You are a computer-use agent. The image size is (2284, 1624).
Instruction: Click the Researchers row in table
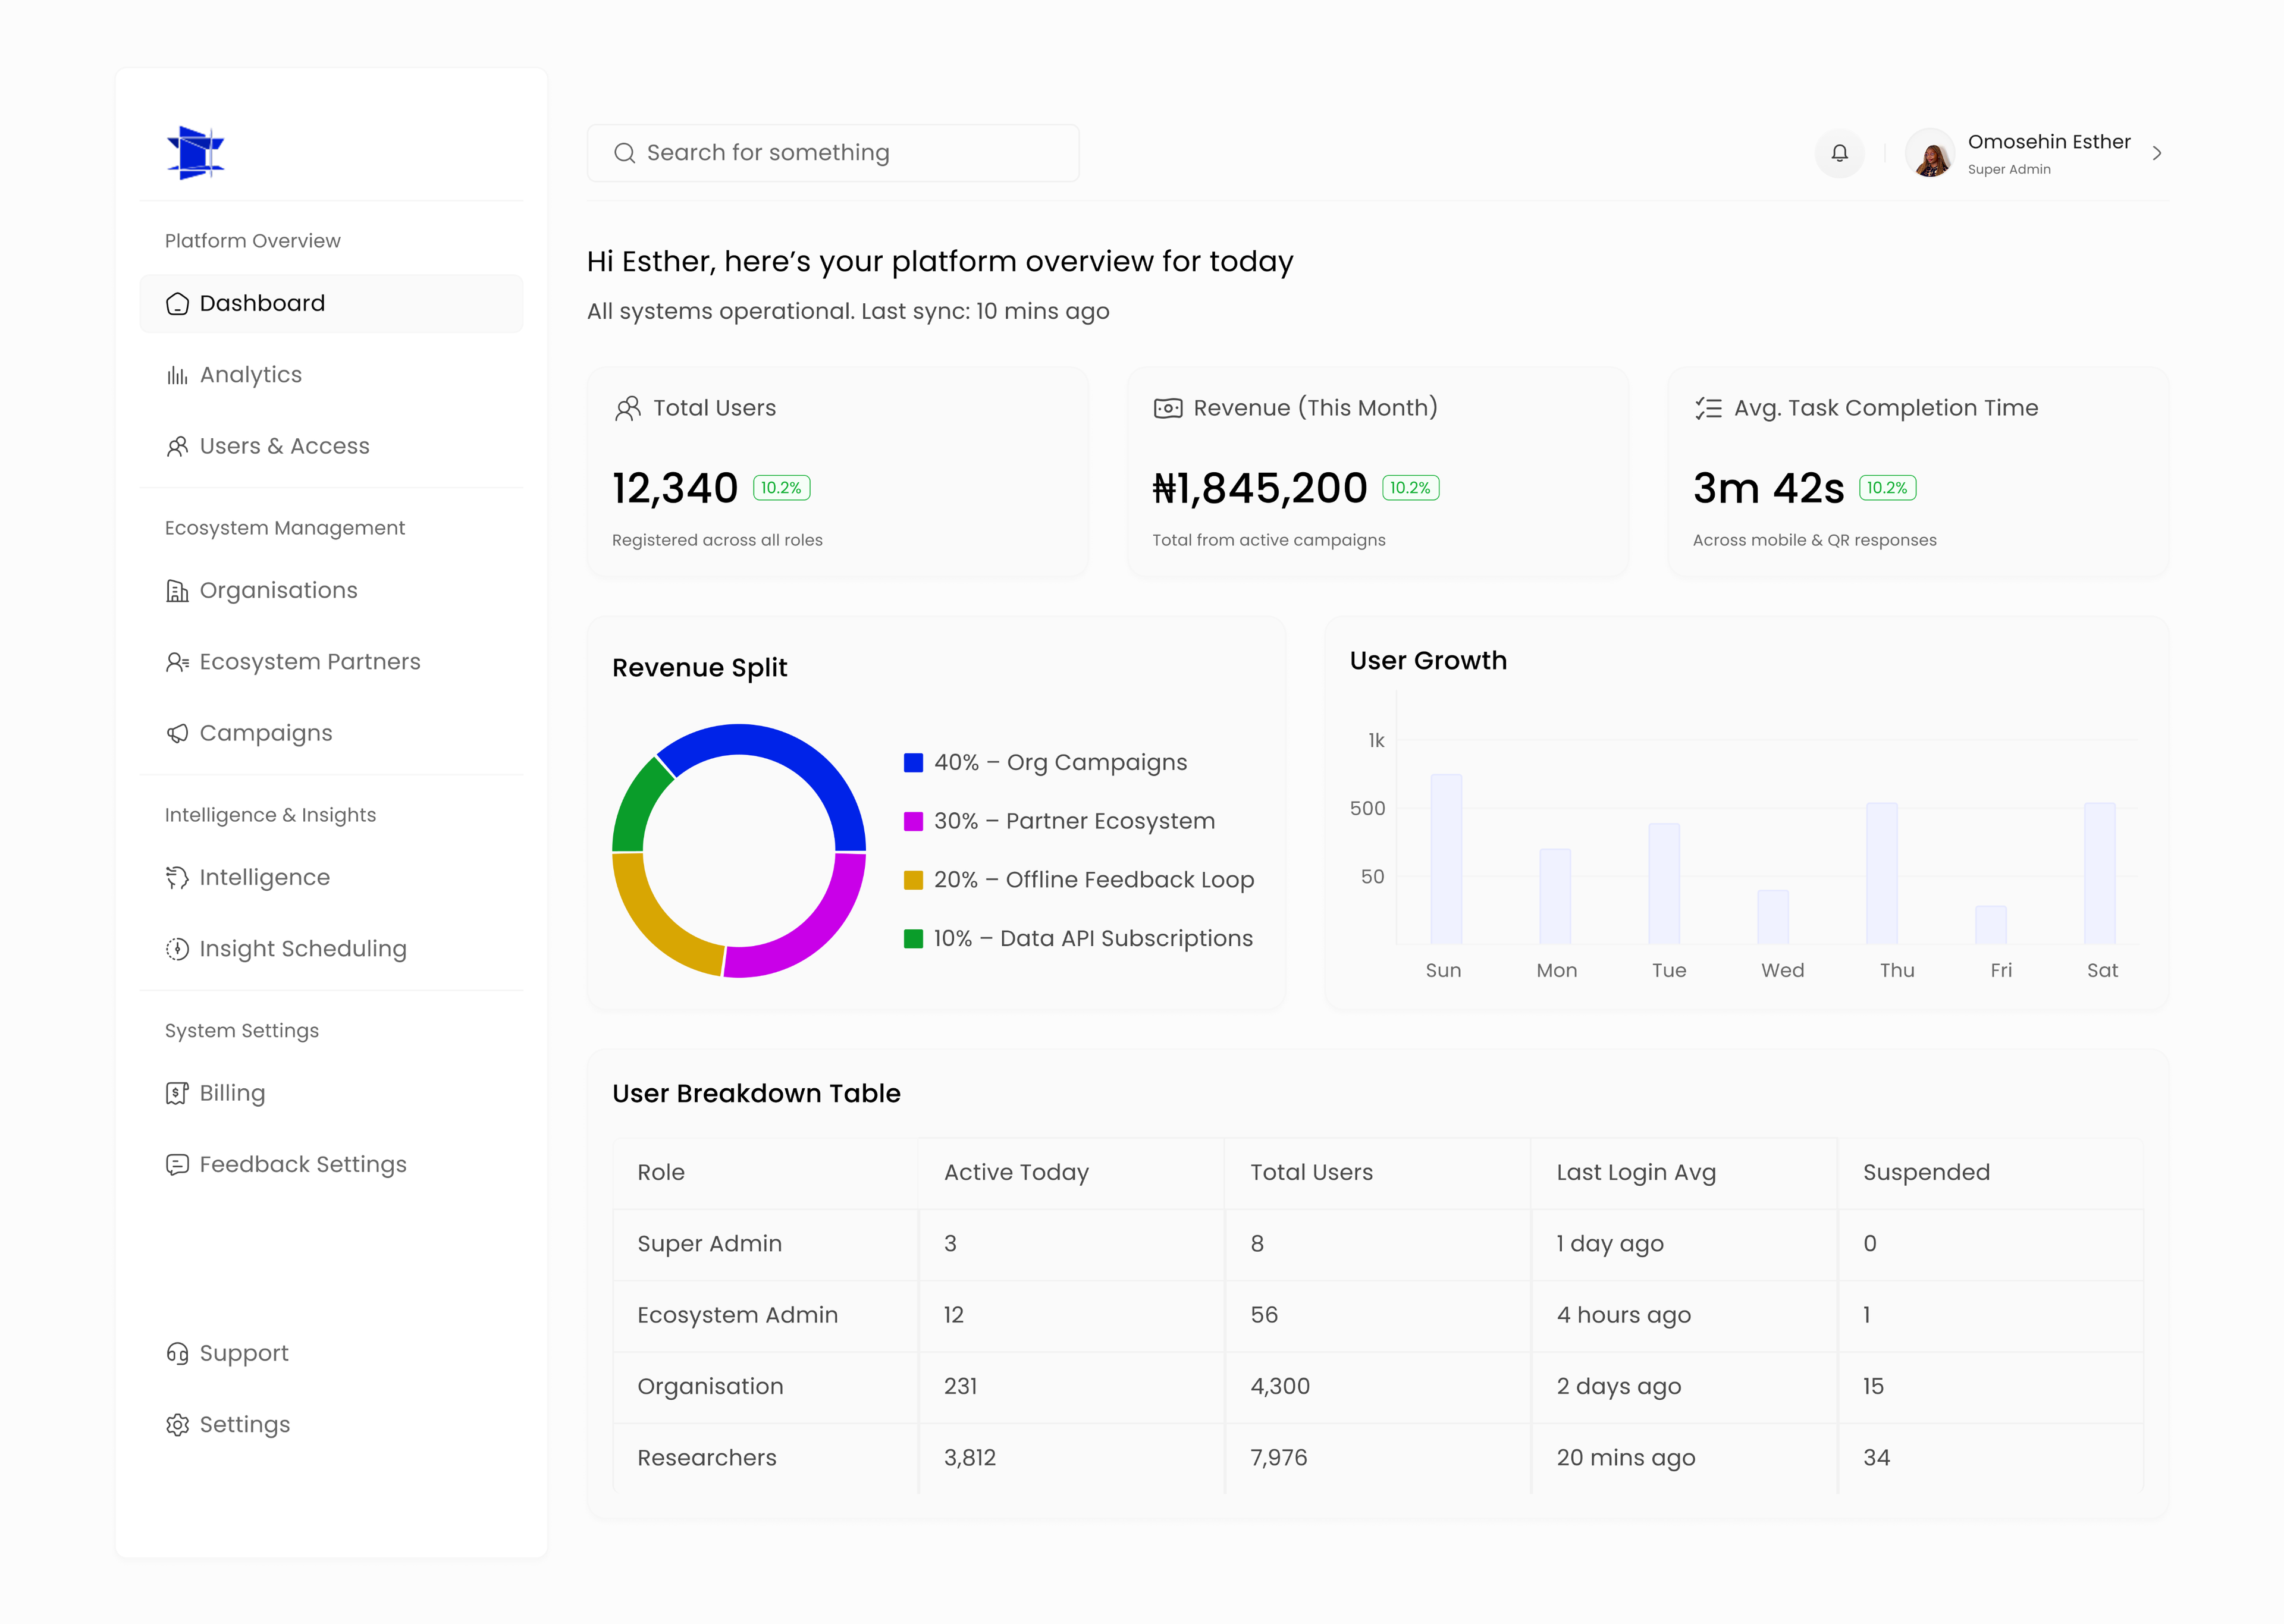click(x=706, y=1457)
